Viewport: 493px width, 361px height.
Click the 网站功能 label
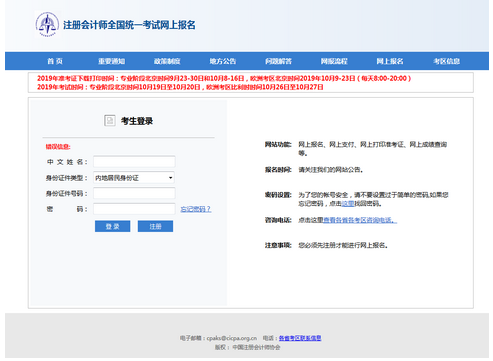click(x=278, y=144)
